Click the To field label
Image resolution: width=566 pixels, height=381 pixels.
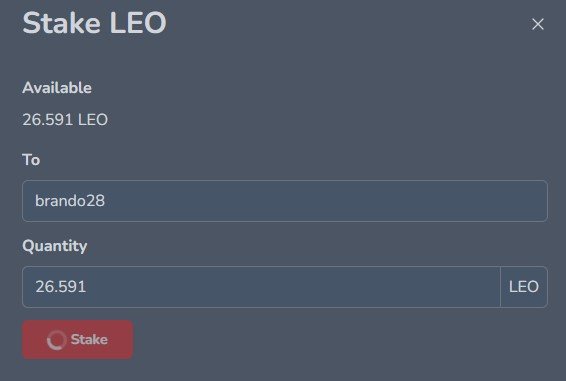pyautogui.click(x=31, y=160)
